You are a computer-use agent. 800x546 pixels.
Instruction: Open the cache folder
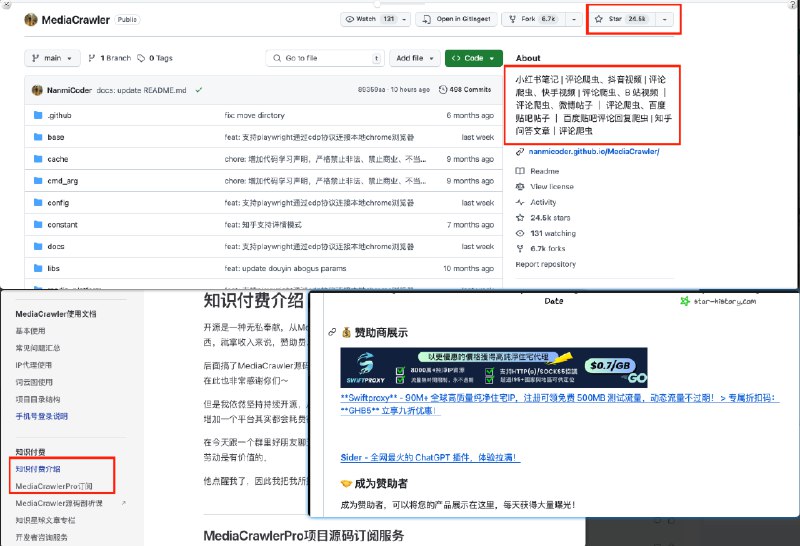[x=58, y=159]
